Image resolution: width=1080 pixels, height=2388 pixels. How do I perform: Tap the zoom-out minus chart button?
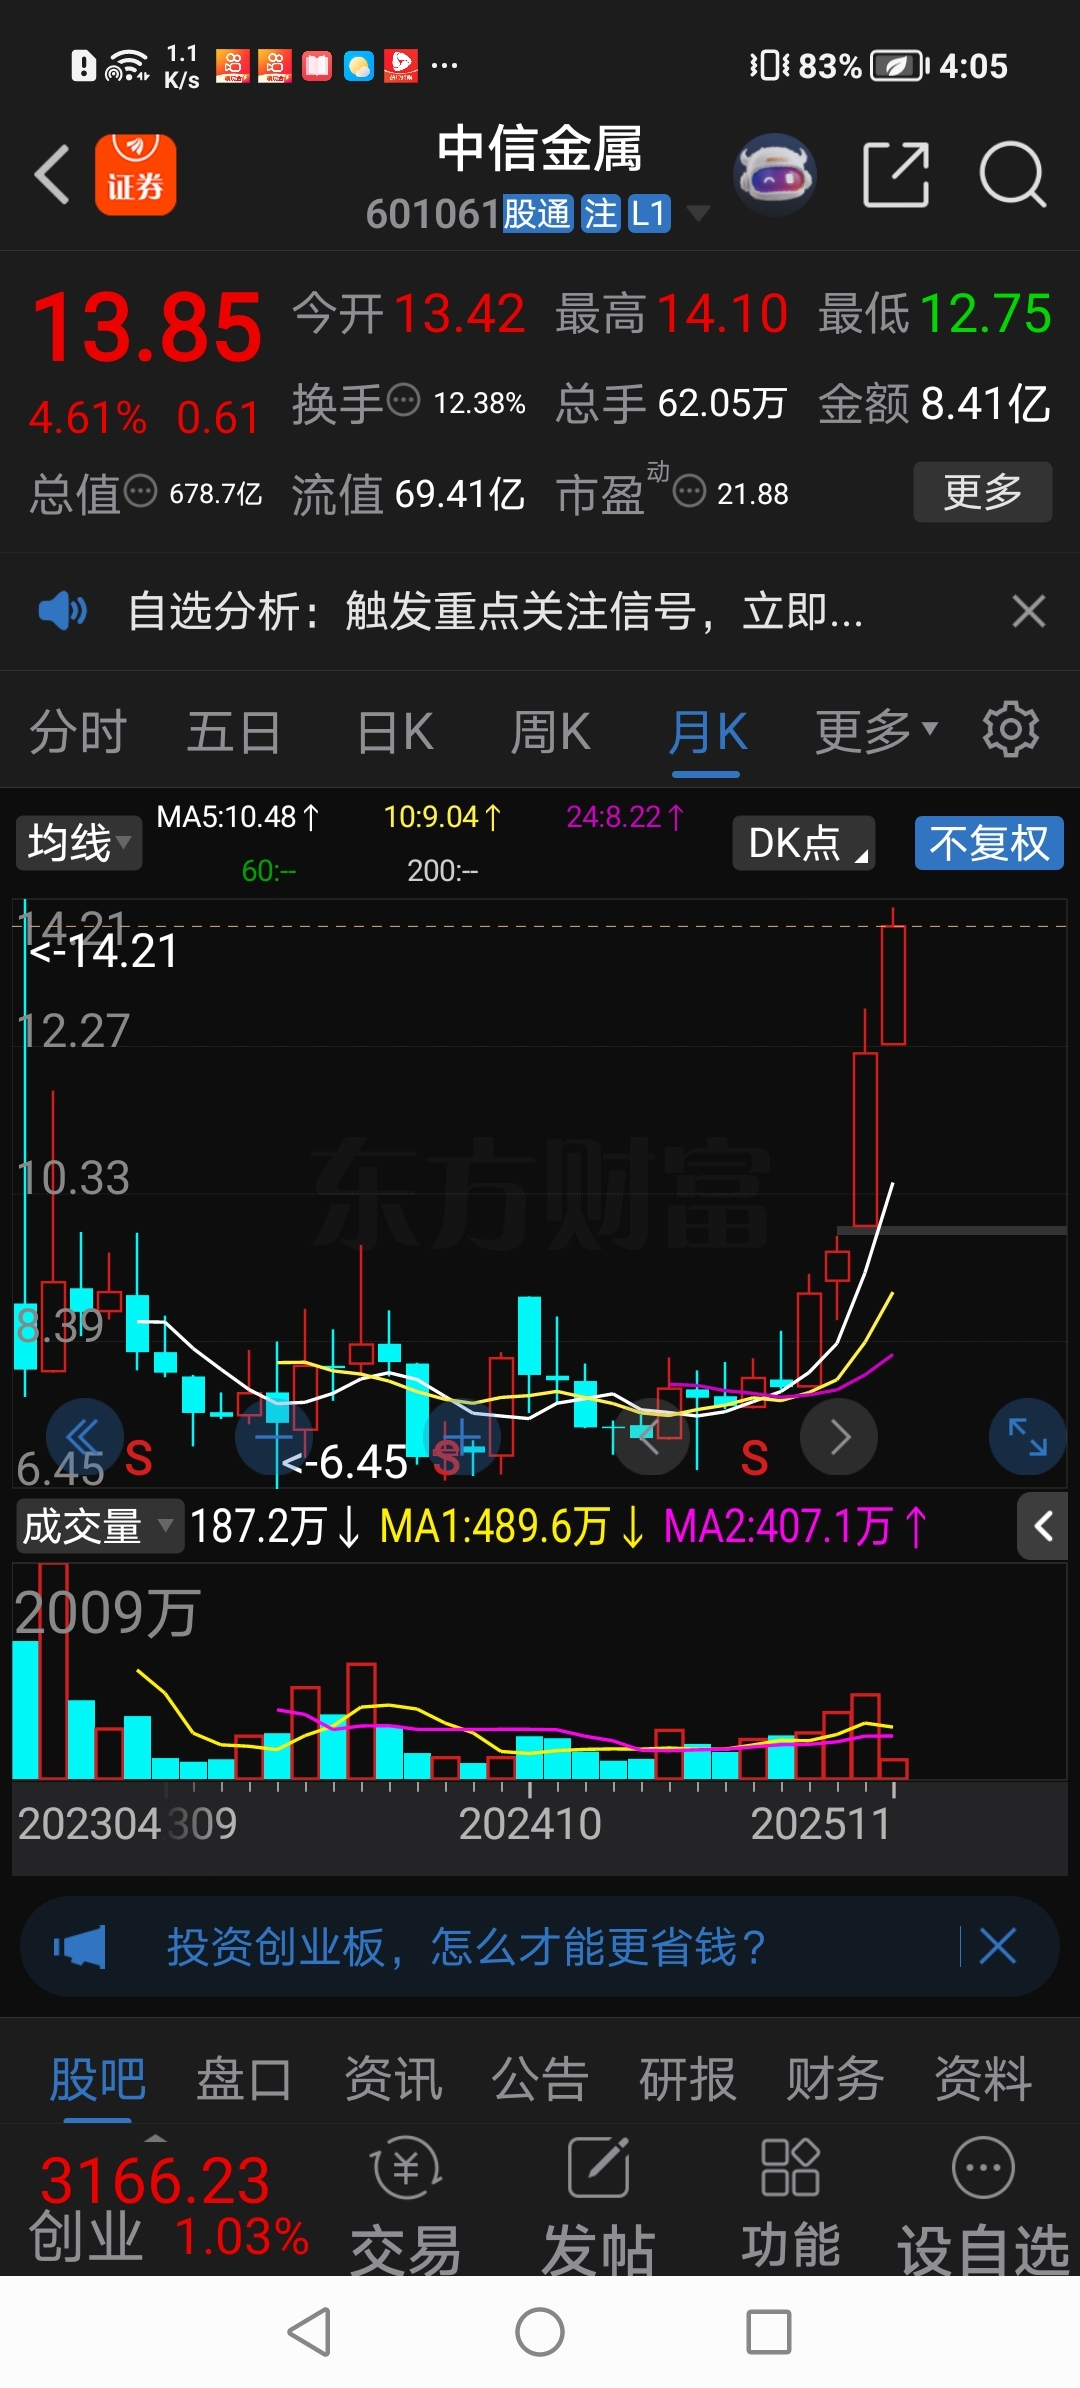pos(274,1437)
